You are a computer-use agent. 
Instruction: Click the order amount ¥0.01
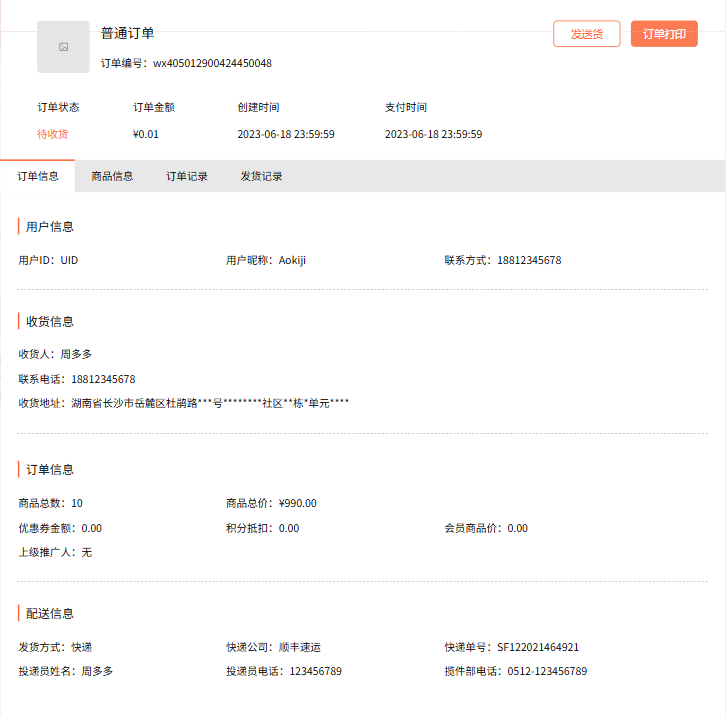(145, 134)
